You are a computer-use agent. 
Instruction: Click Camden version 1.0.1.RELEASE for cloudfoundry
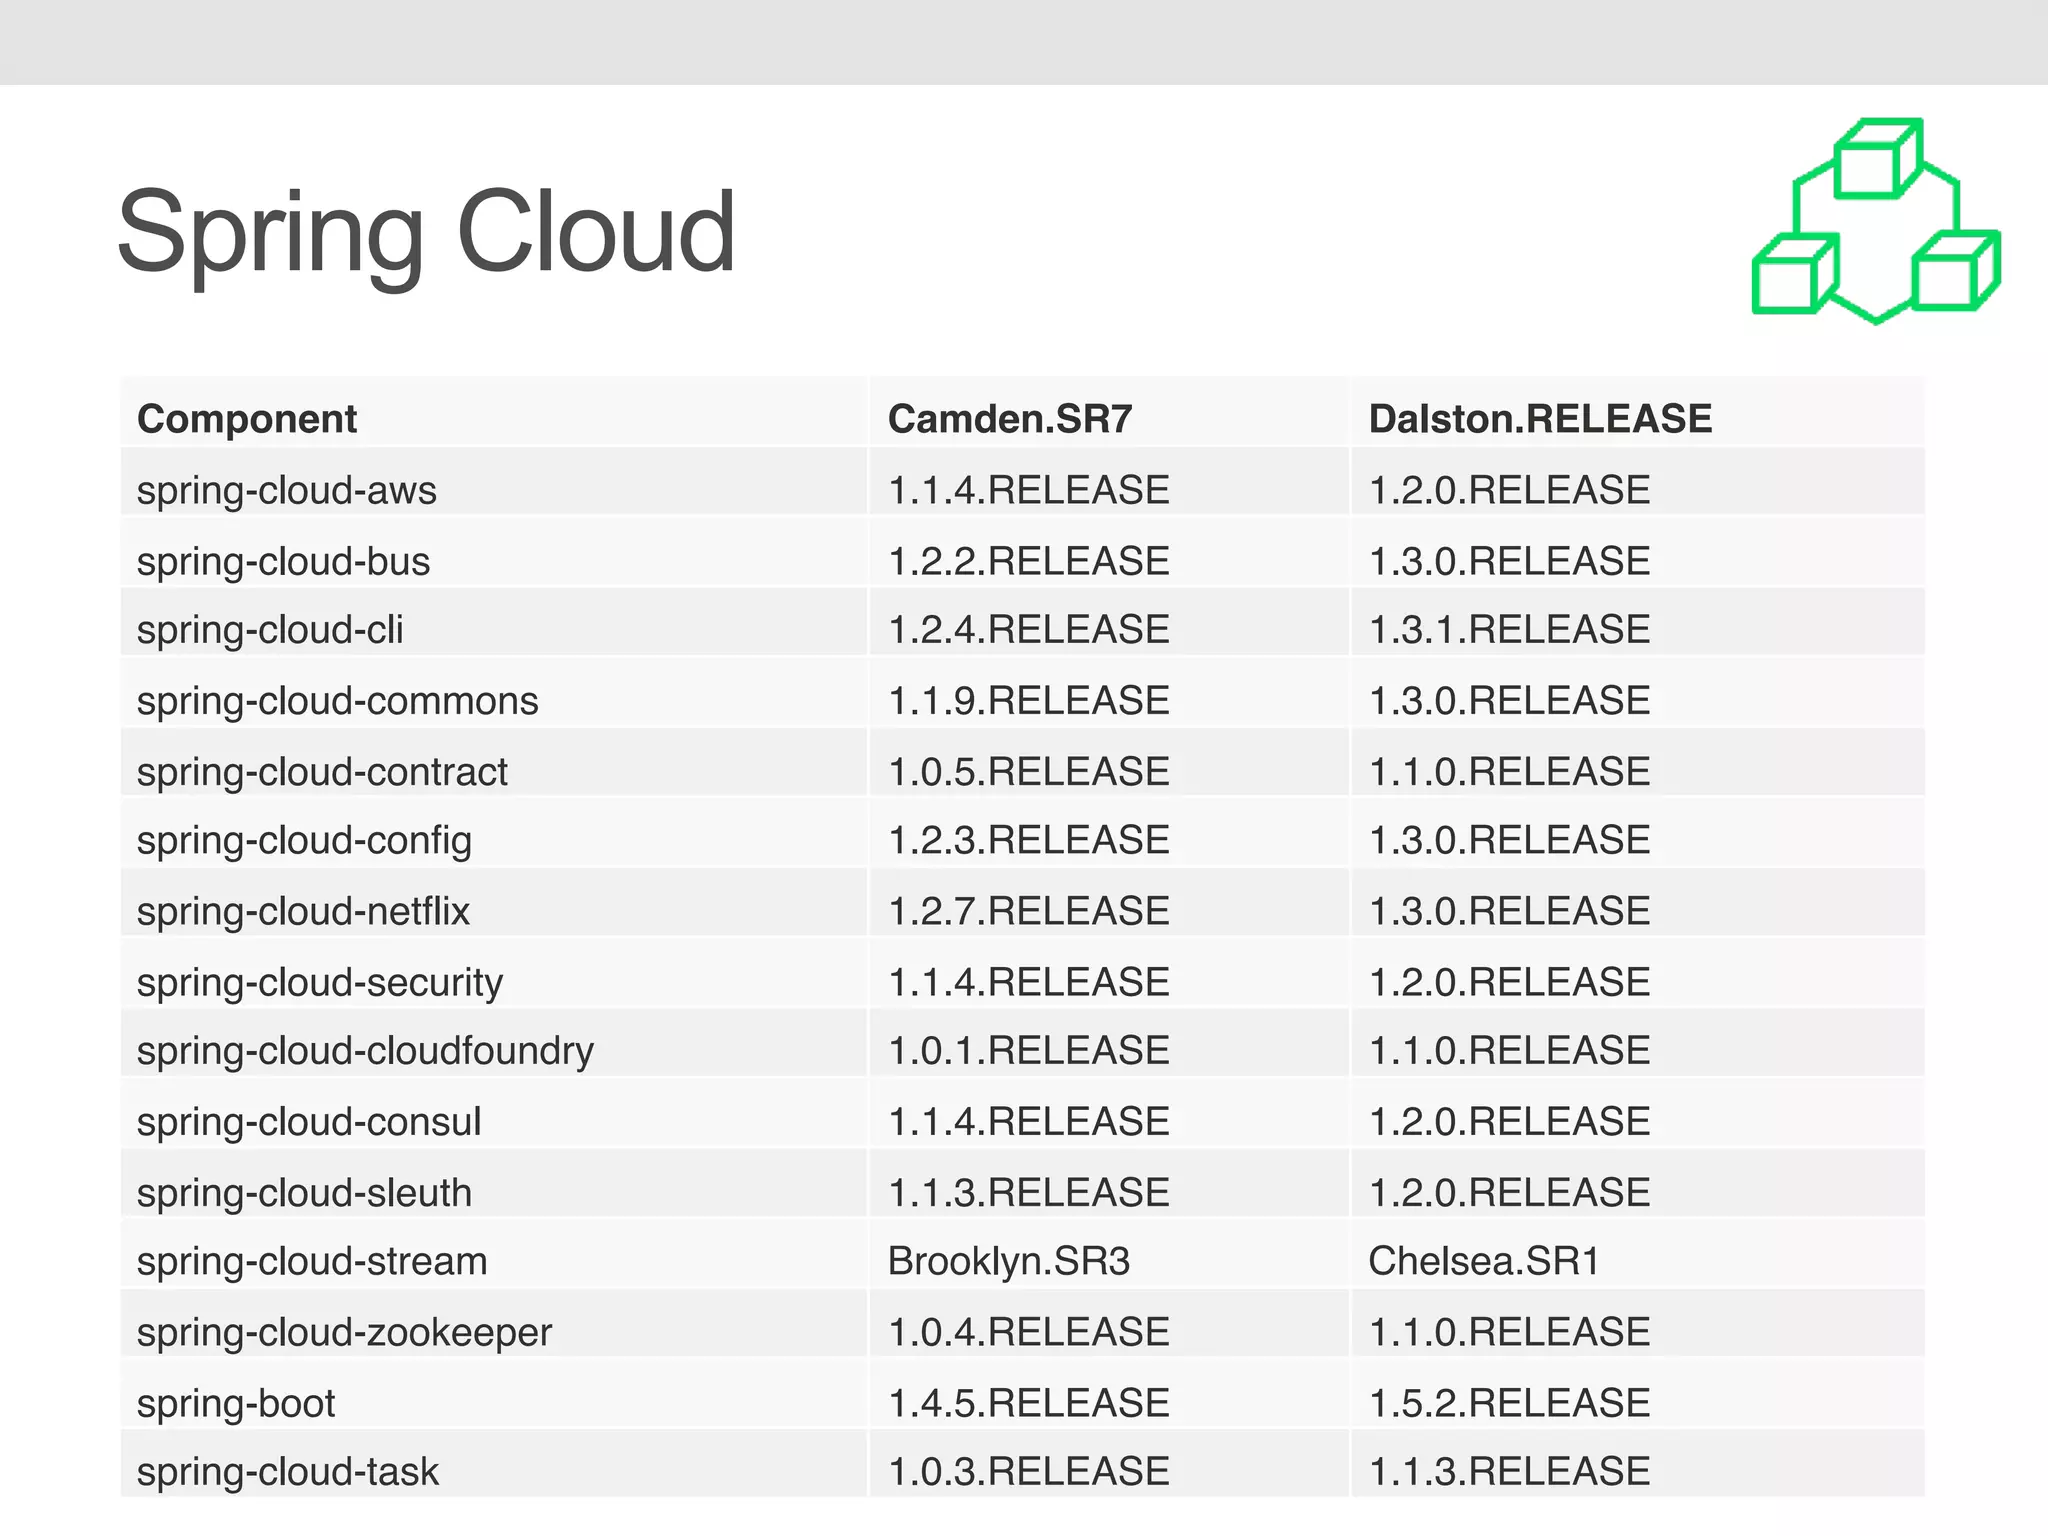pyautogui.click(x=1029, y=1051)
